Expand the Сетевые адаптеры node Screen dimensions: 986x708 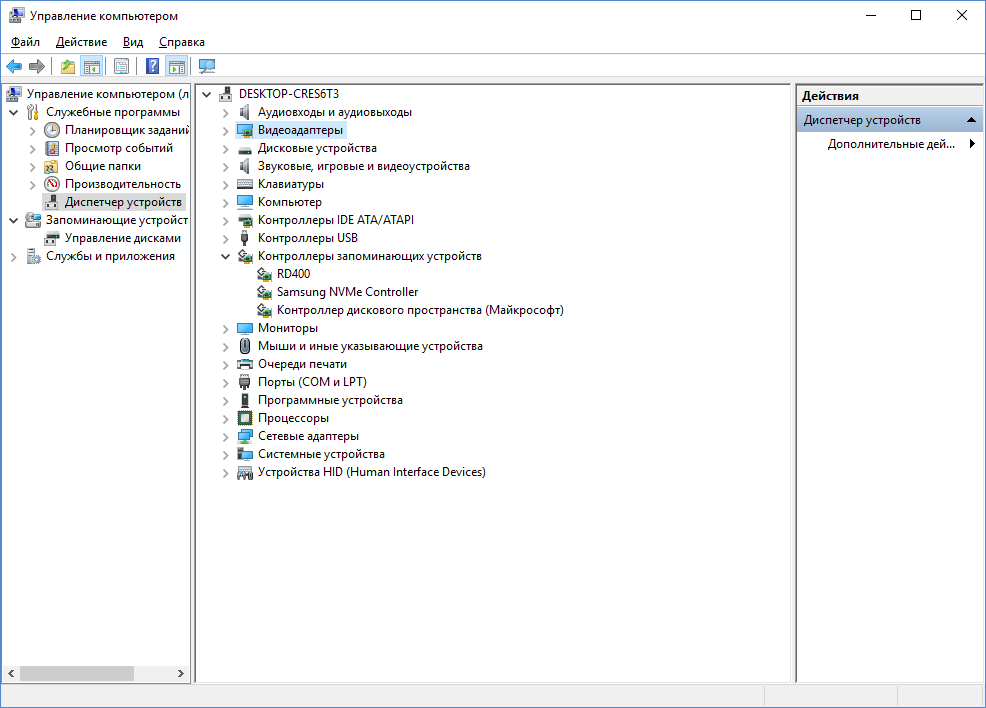point(225,436)
